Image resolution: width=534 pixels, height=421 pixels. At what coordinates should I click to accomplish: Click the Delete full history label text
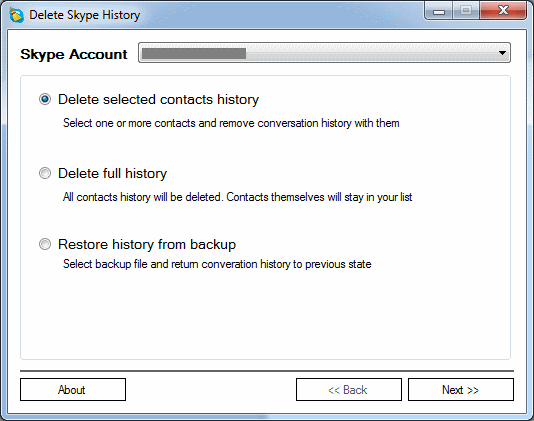pyautogui.click(x=112, y=173)
